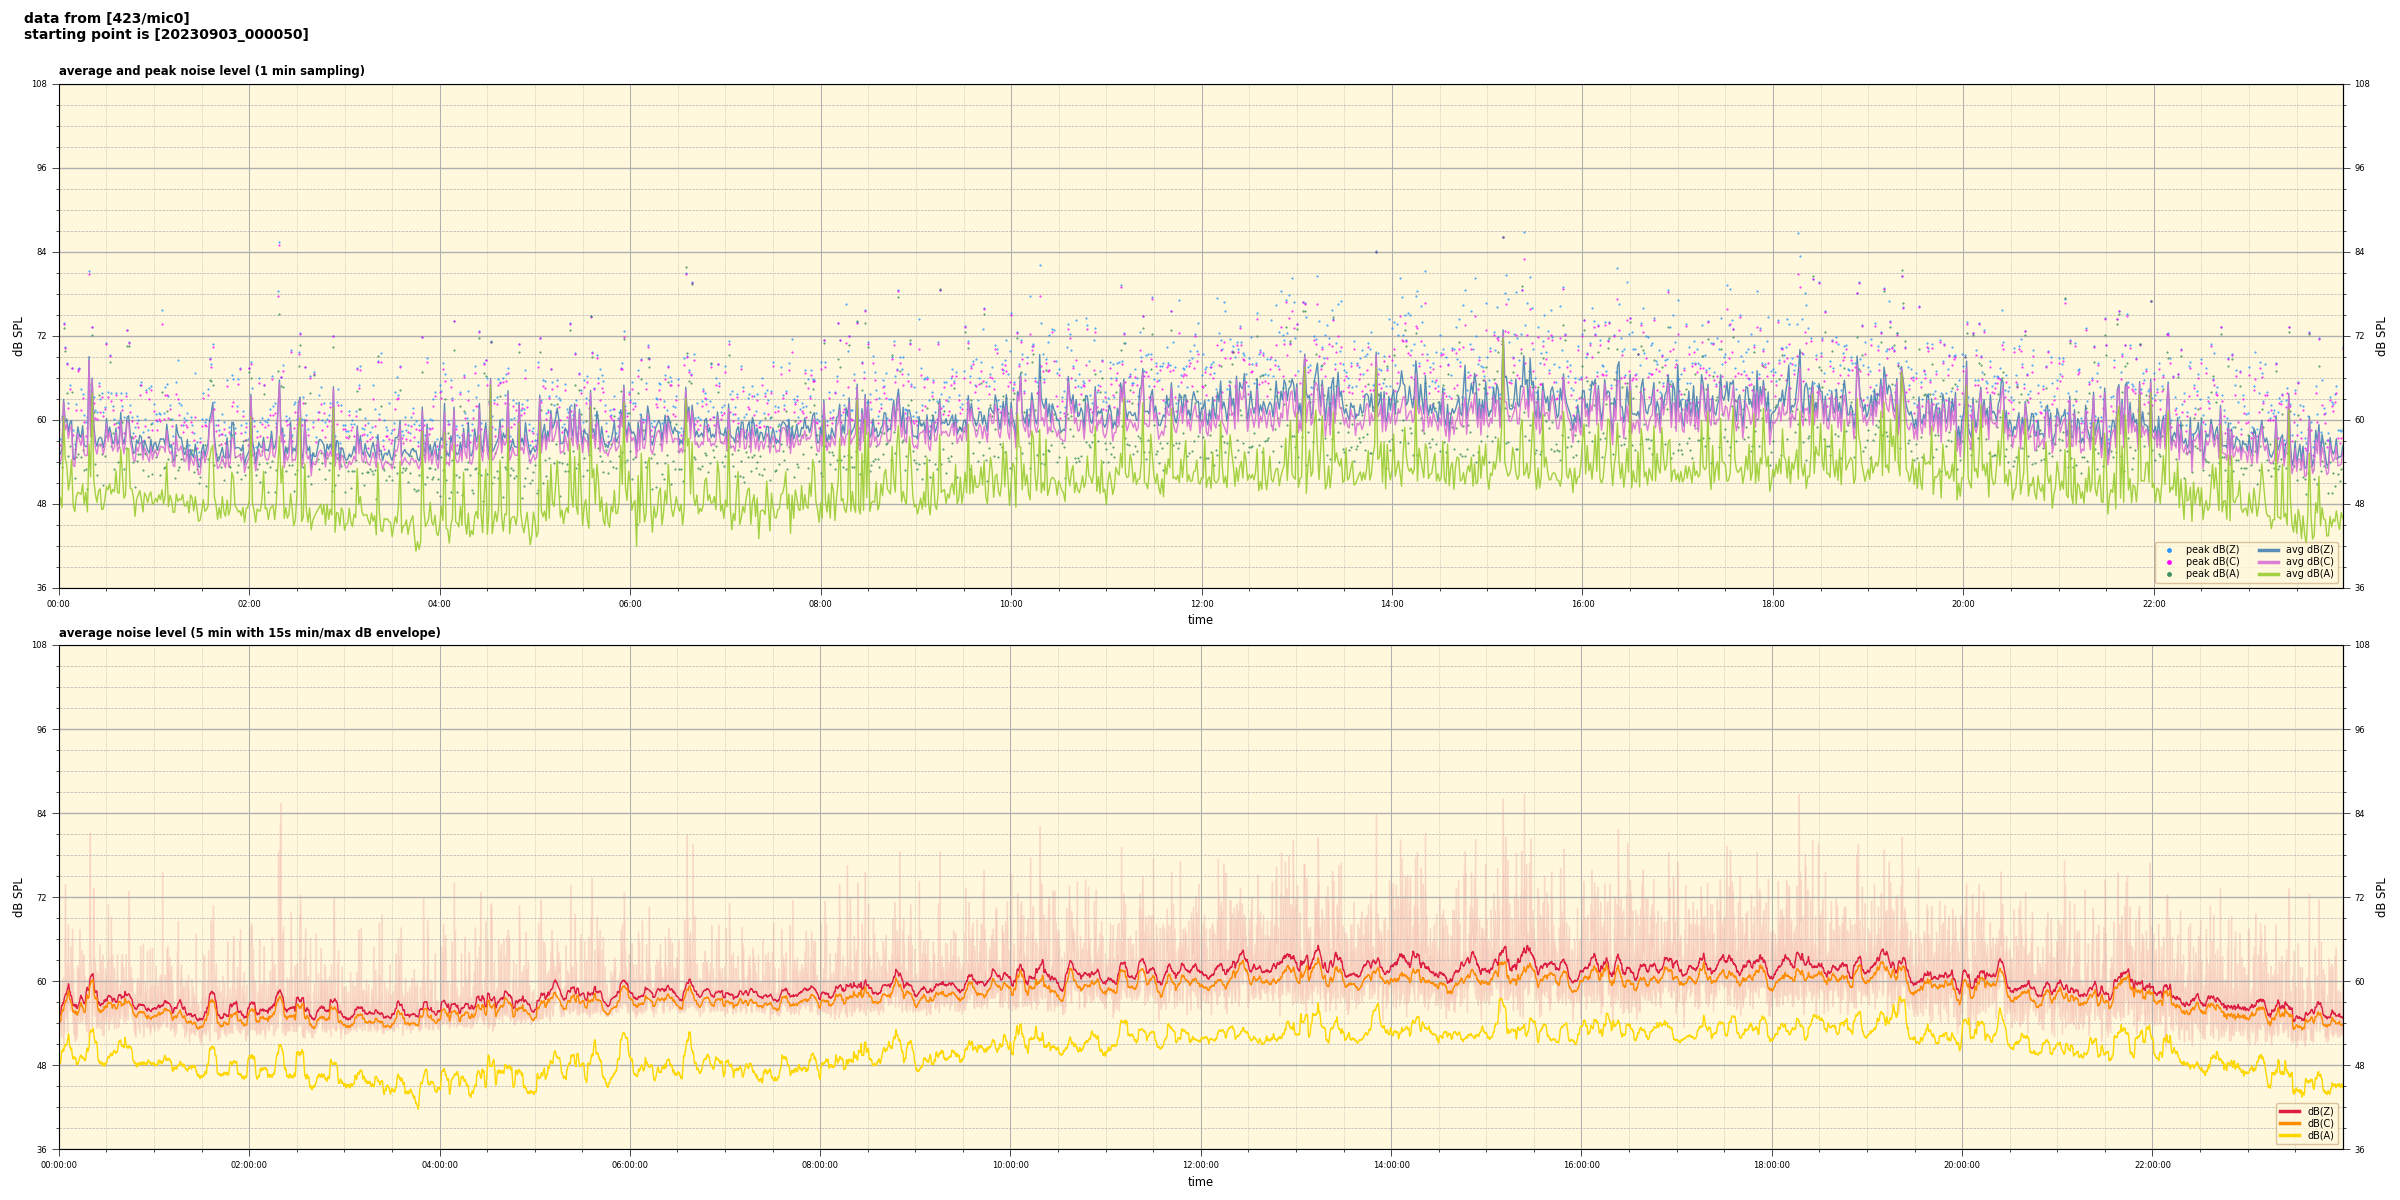Click the 'average and peak noise level' chart title

[x=211, y=71]
